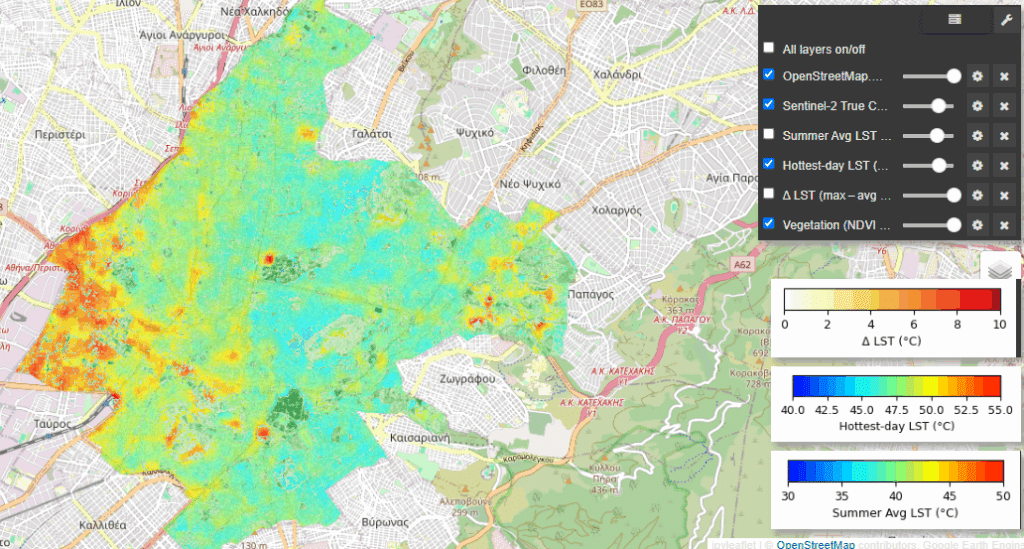Screen dimensions: 1024x549
Task: Toggle All layers on/off checkbox
Action: point(769,48)
